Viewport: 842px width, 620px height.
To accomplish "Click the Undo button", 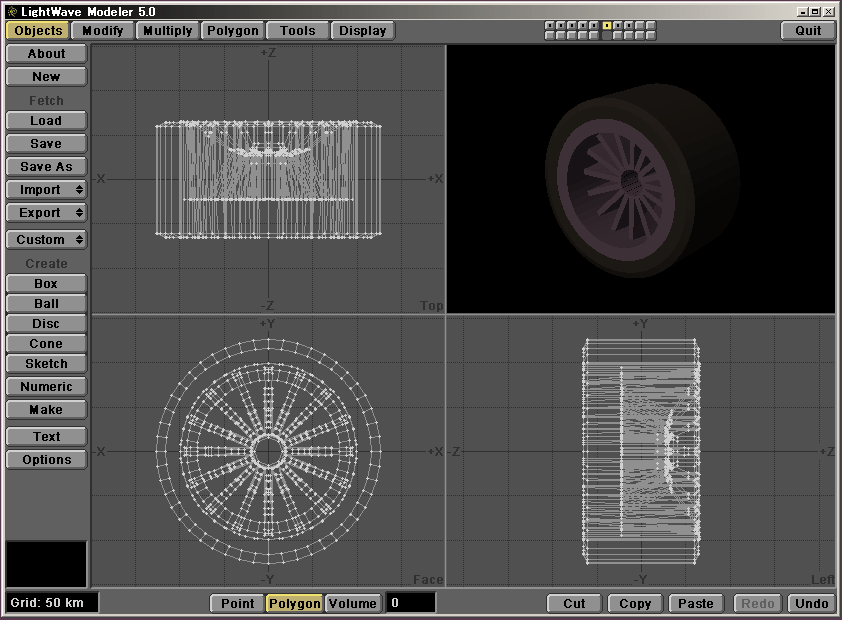I will [x=811, y=603].
